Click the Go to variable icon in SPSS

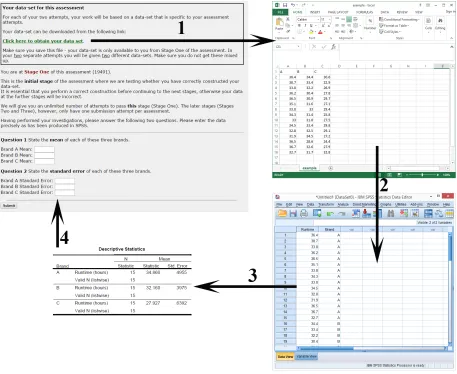click(x=366, y=213)
